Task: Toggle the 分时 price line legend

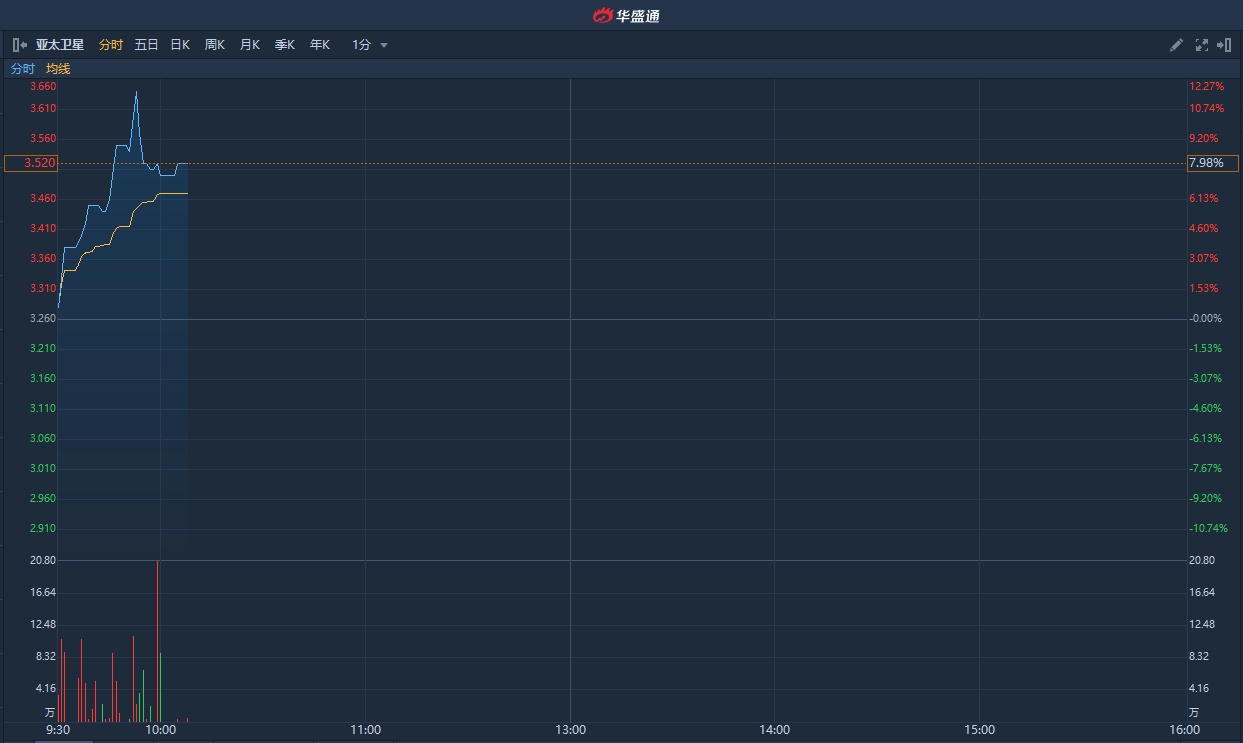Action: 22,69
